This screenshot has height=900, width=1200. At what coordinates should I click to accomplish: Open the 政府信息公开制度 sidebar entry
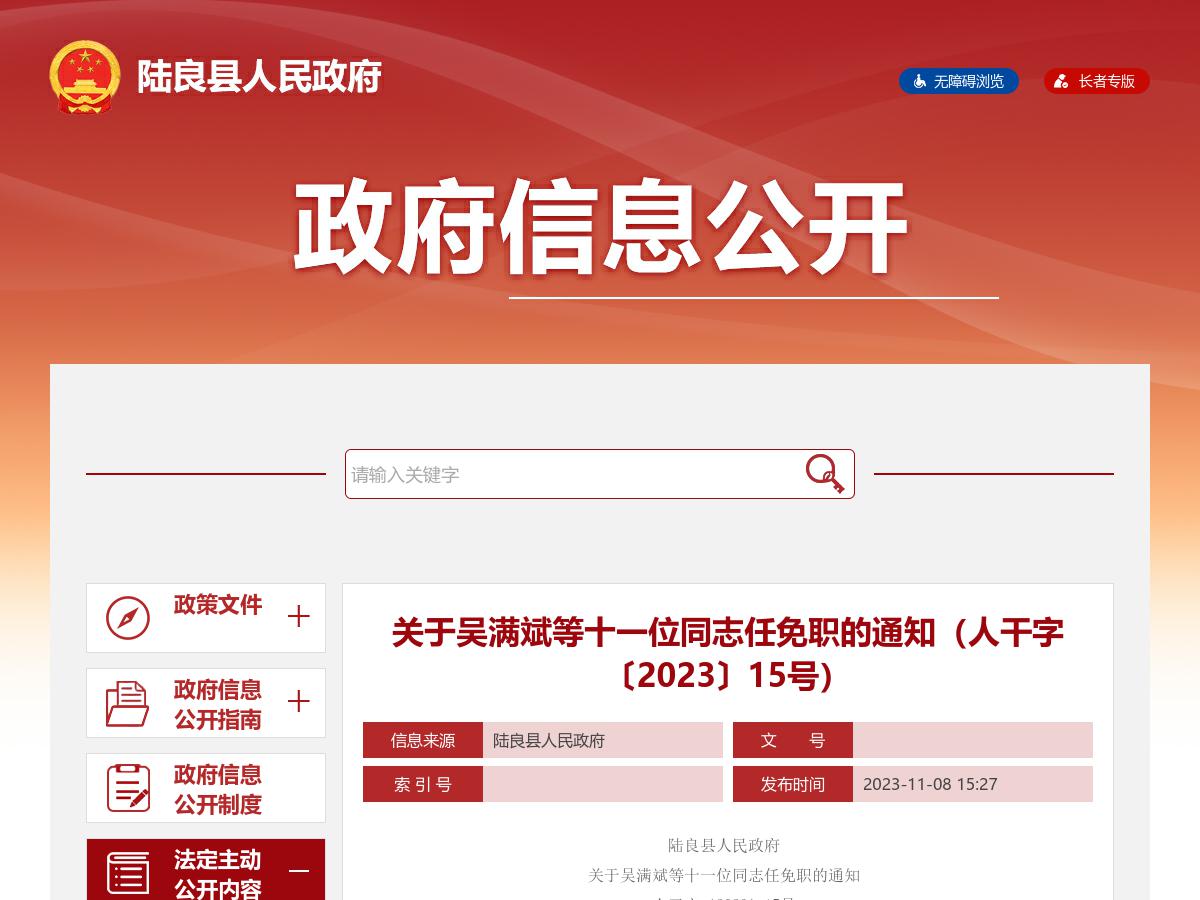(217, 787)
